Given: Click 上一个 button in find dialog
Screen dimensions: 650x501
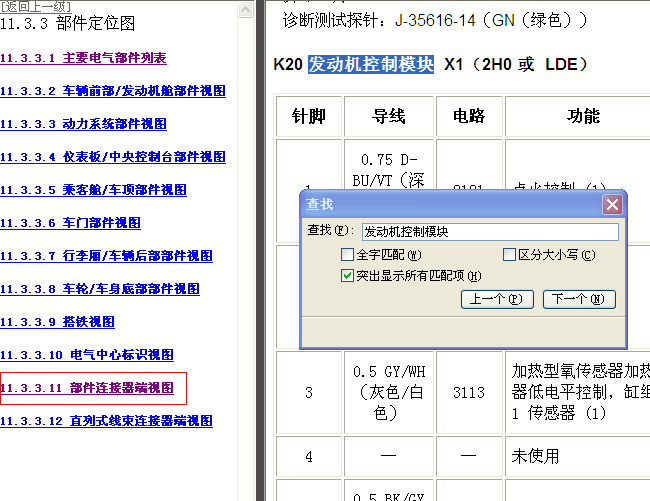Looking at the screenshot, I should (497, 299).
